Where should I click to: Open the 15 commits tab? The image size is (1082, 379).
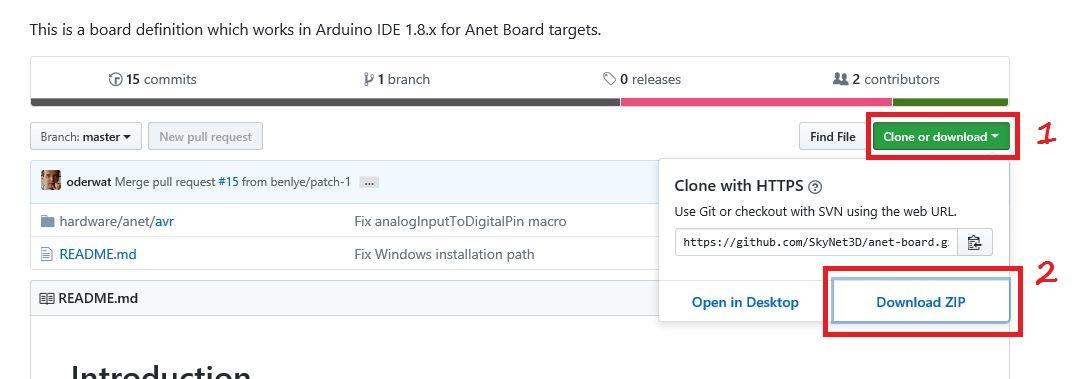pyautogui.click(x=153, y=79)
